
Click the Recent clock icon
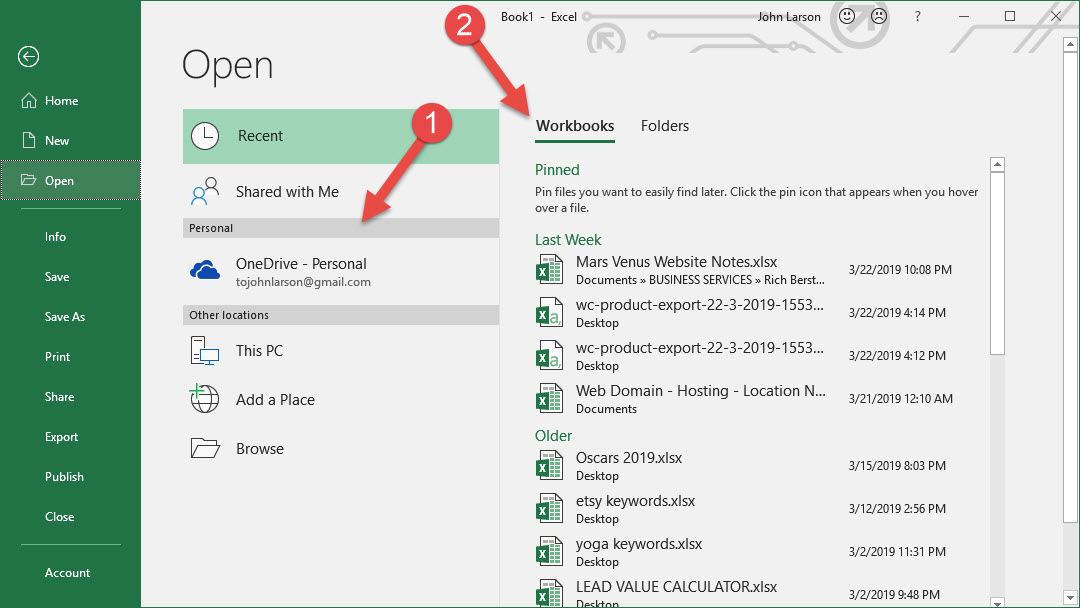[x=205, y=136]
